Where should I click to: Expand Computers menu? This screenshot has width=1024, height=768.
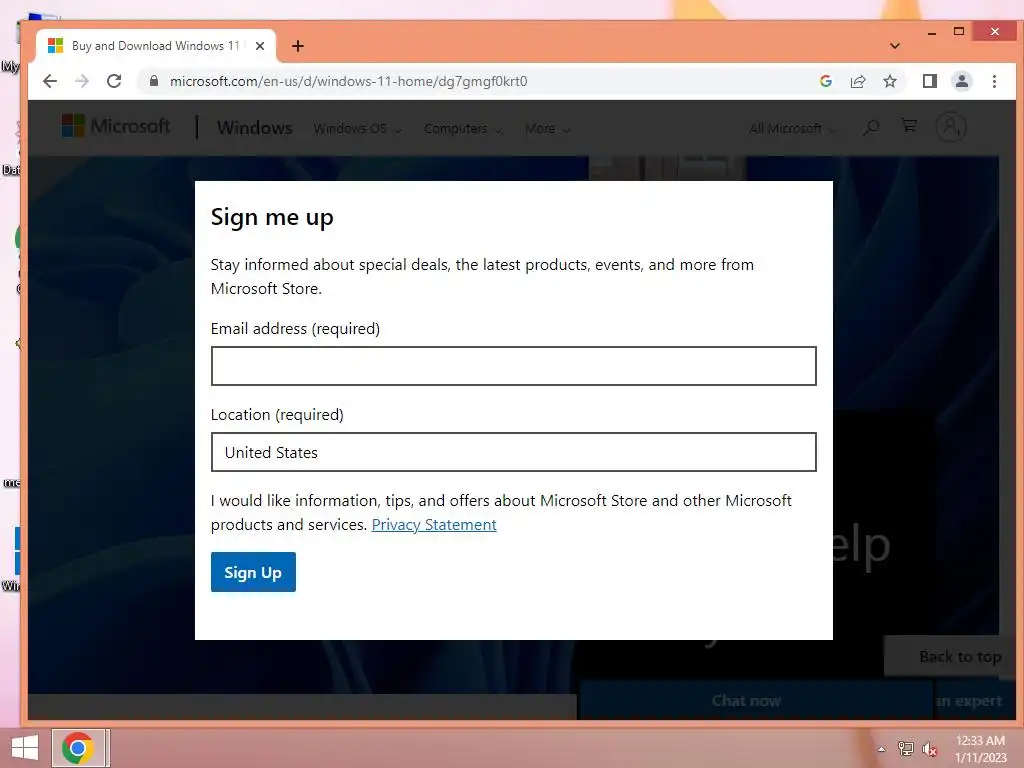463,129
